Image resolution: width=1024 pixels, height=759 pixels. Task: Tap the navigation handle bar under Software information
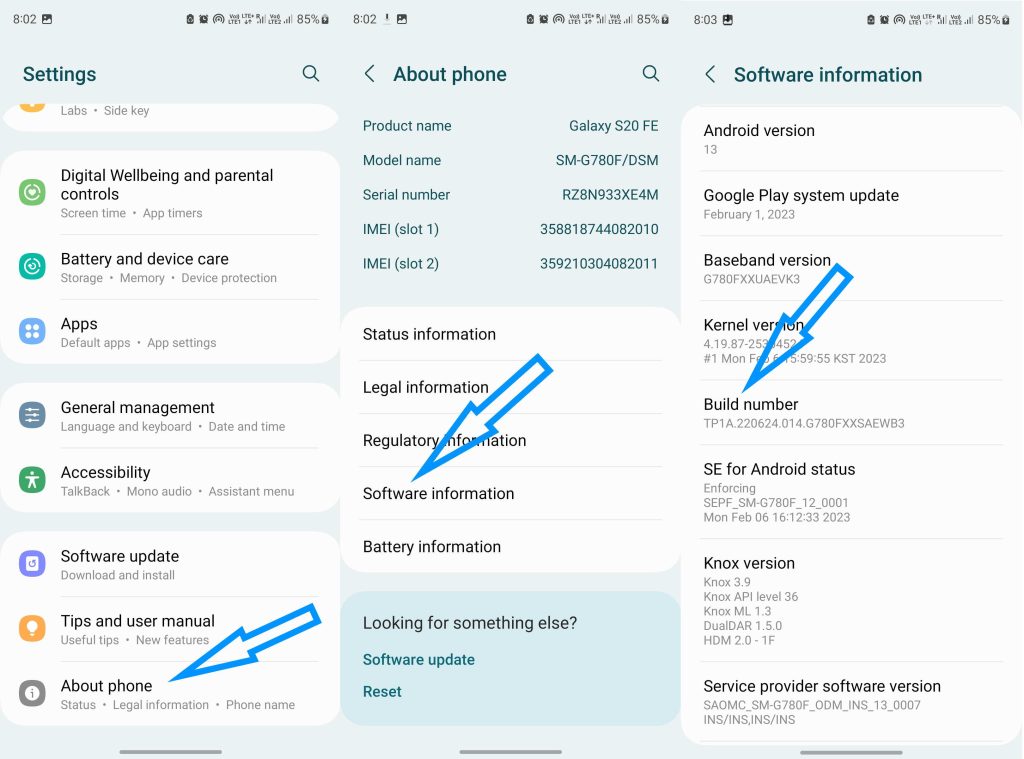(x=852, y=752)
